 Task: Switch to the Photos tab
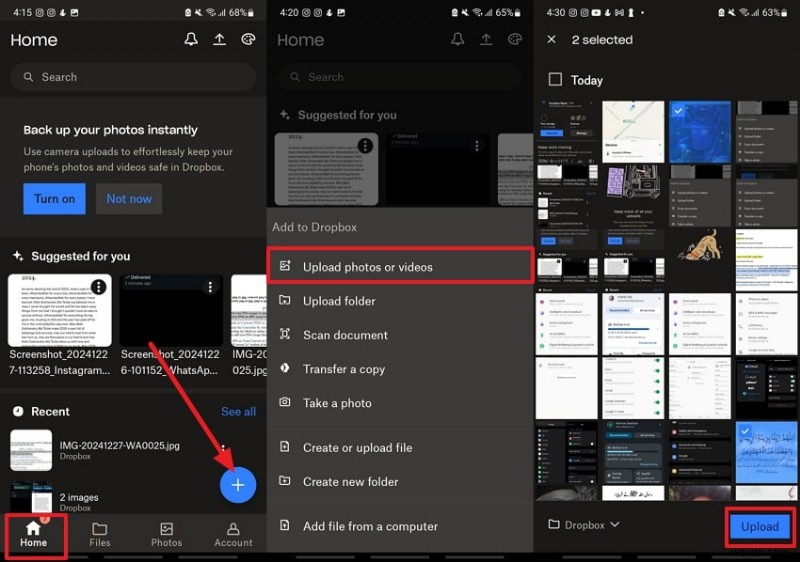point(166,534)
